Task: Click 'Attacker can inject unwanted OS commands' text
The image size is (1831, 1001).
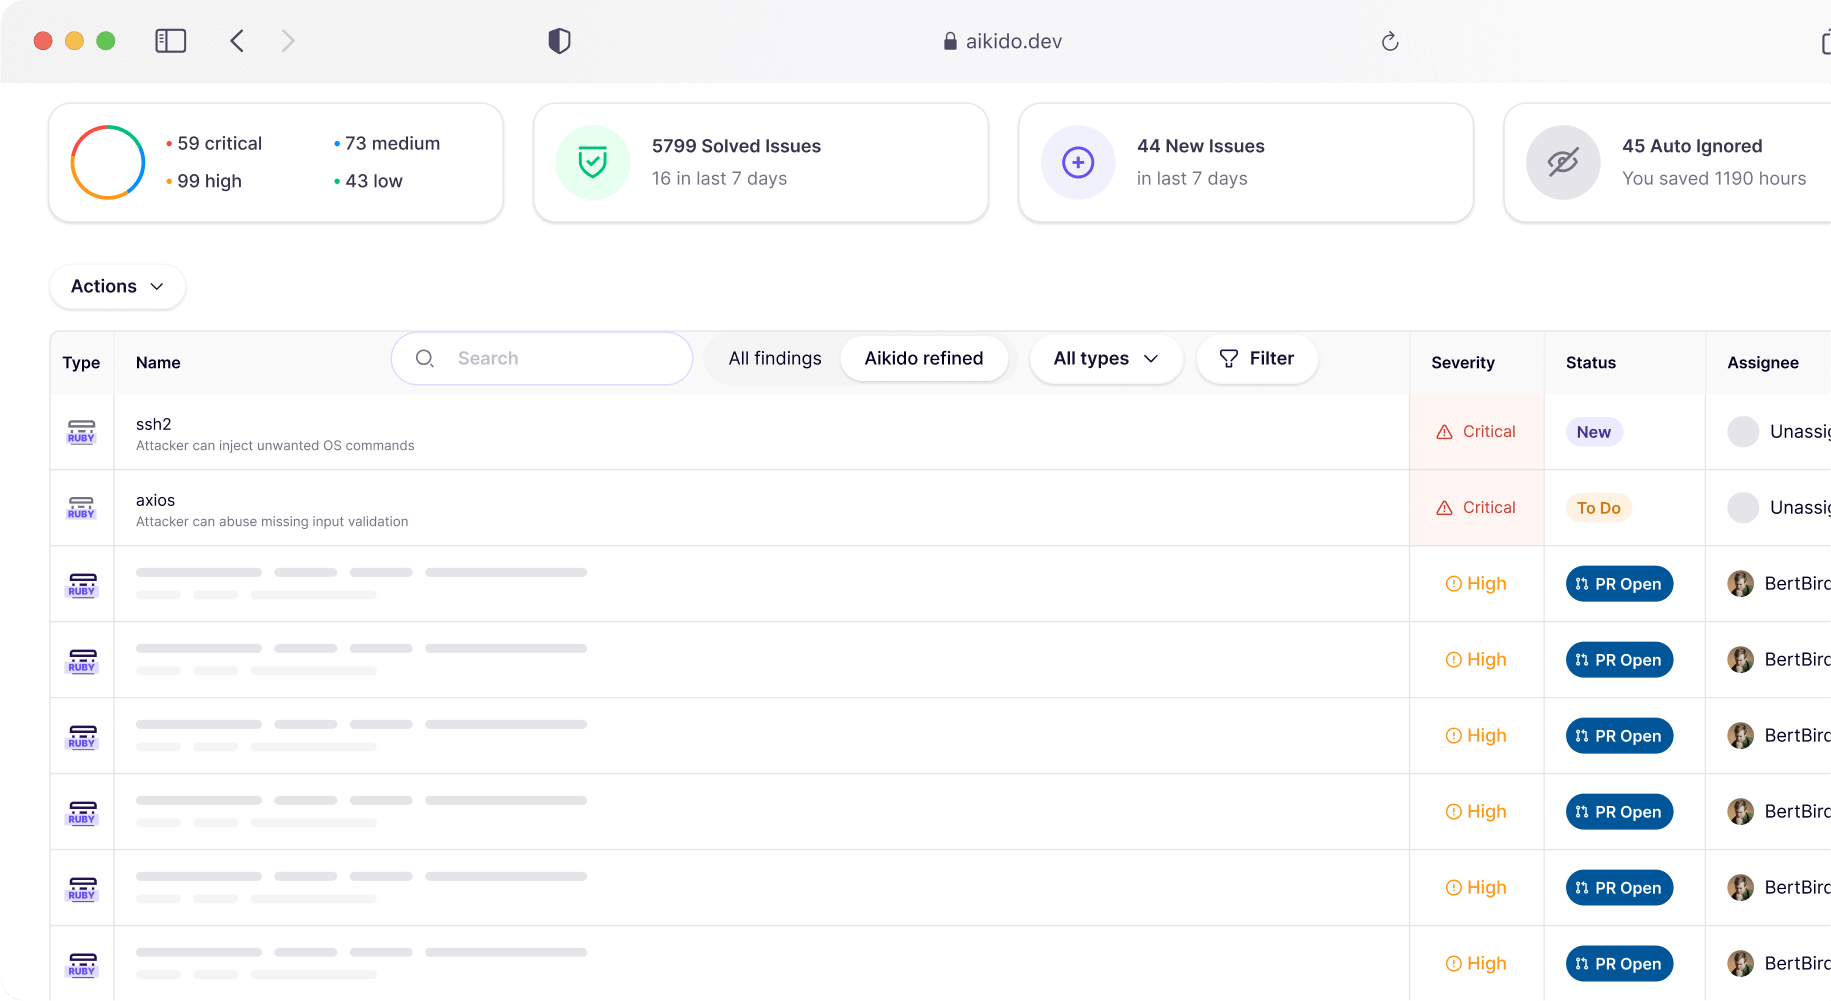Action: [x=275, y=446]
